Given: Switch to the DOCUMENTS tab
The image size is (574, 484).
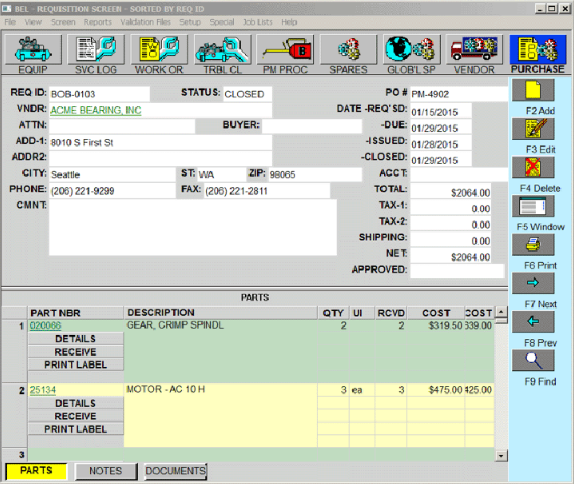Looking at the screenshot, I should (x=175, y=471).
